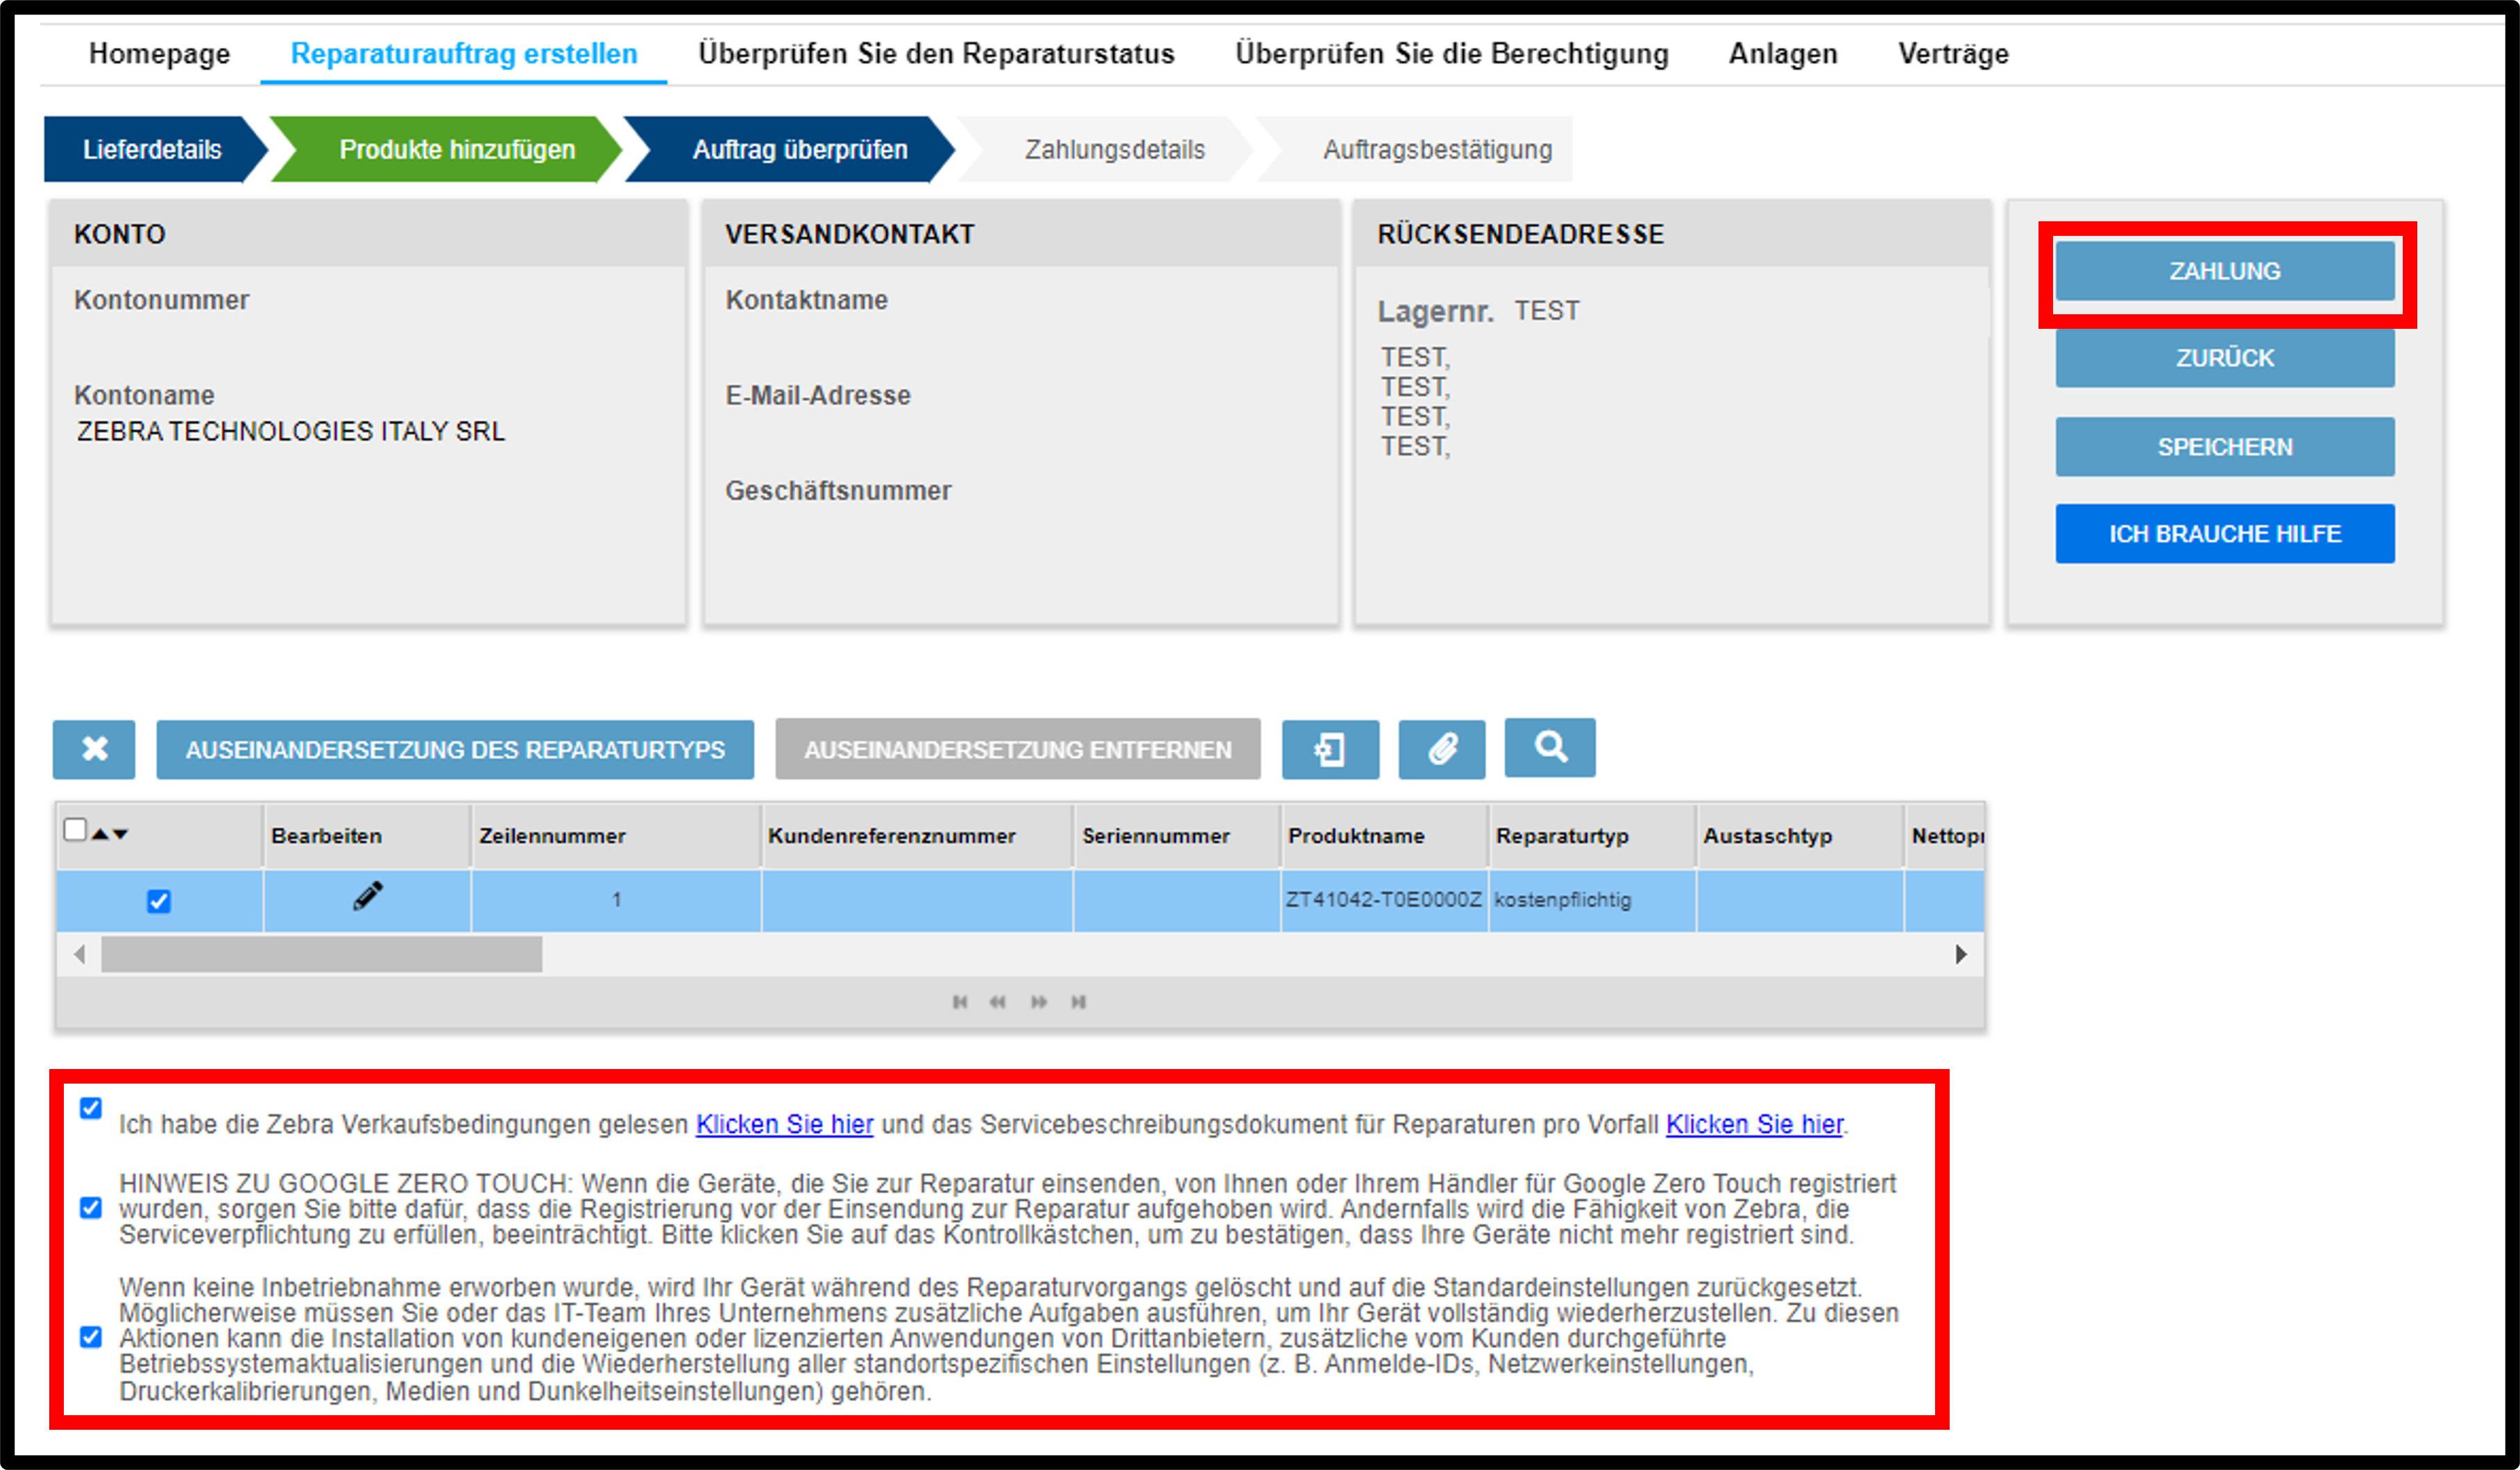Screen dimensions: 2520x1470
Task: Go to first page of the table
Action: point(960,1002)
